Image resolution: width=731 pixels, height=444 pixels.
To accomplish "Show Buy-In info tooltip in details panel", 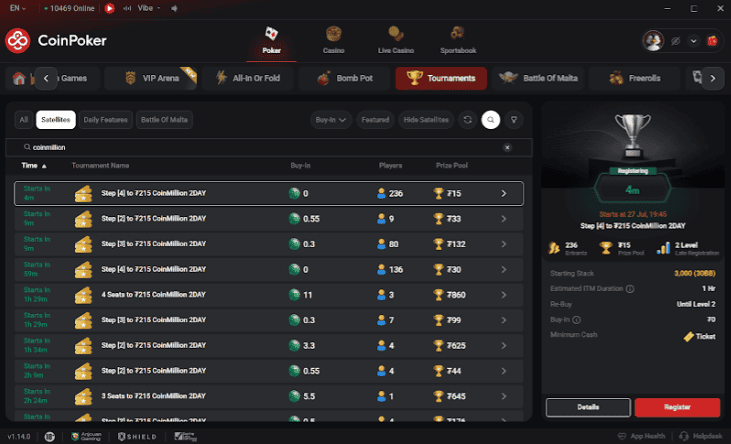I will click(576, 320).
